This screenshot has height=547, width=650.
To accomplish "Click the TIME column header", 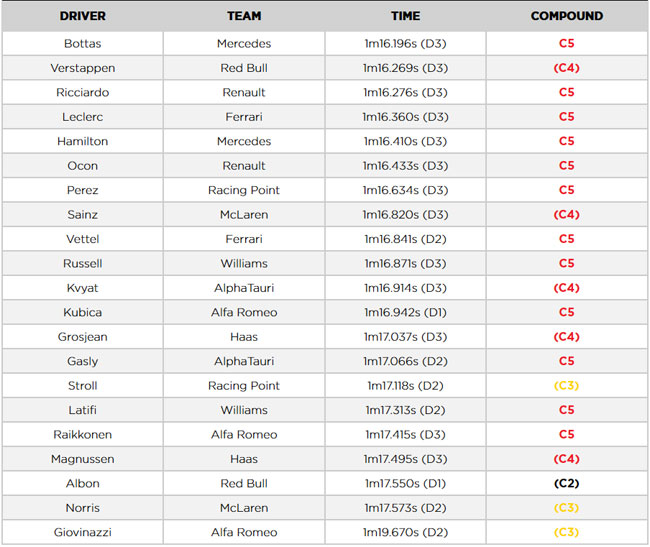I will tap(405, 16).
